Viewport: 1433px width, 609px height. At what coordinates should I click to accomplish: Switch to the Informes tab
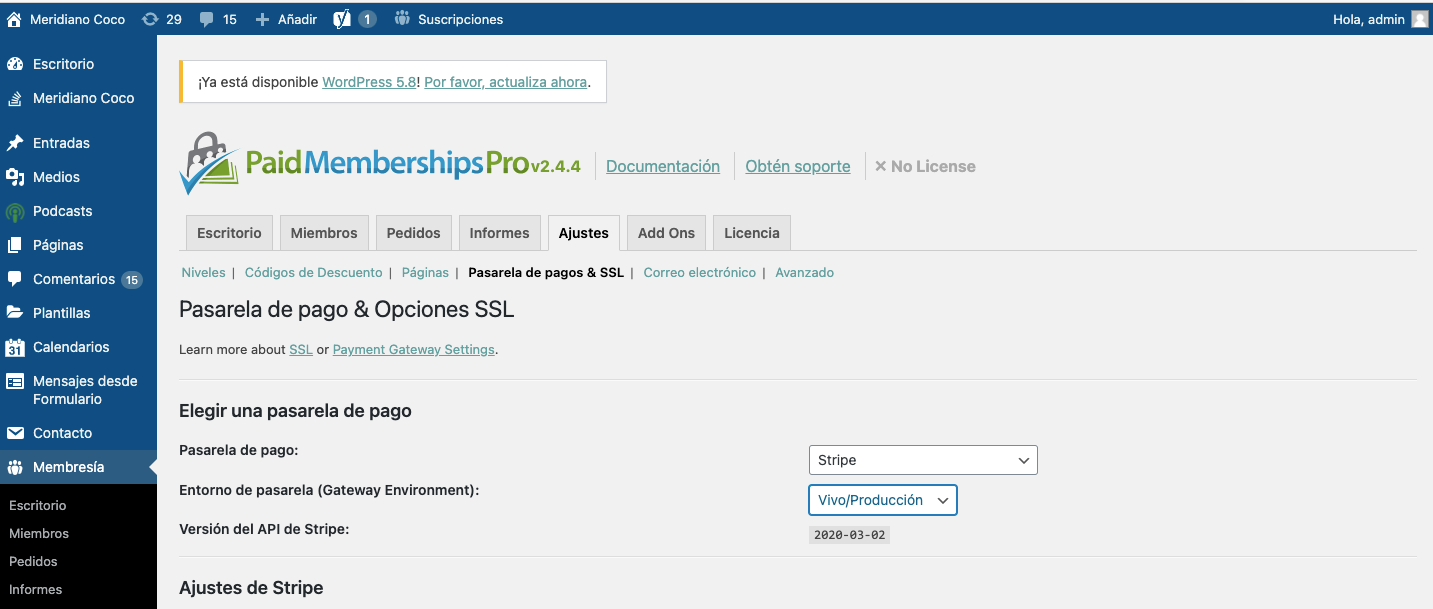point(499,233)
